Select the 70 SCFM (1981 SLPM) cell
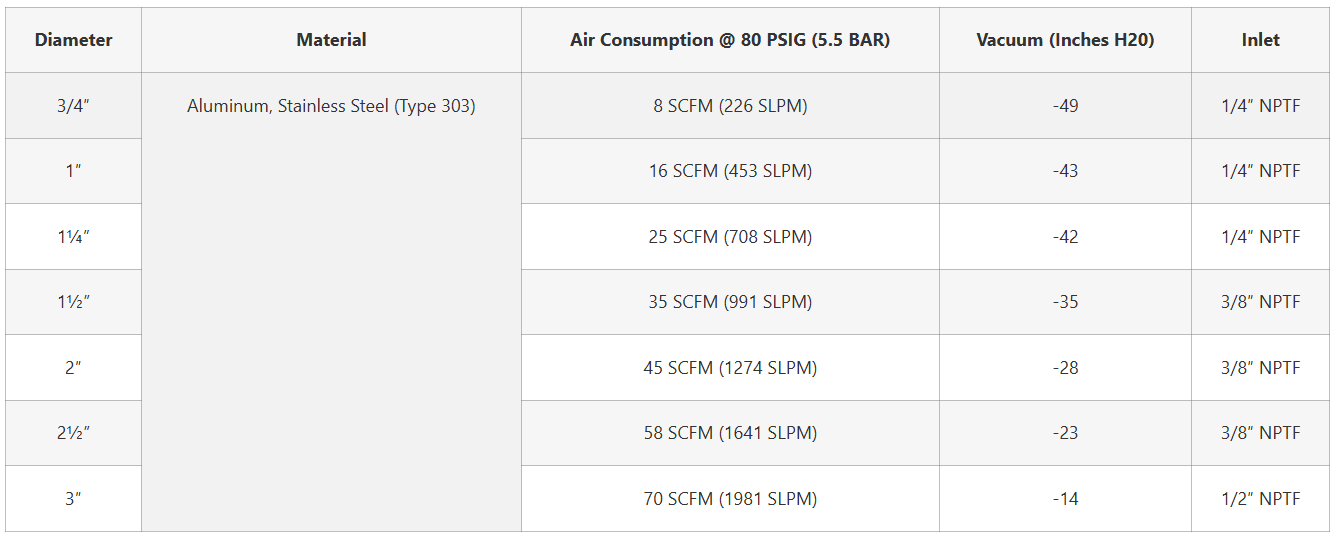The image size is (1338, 538). click(x=730, y=499)
